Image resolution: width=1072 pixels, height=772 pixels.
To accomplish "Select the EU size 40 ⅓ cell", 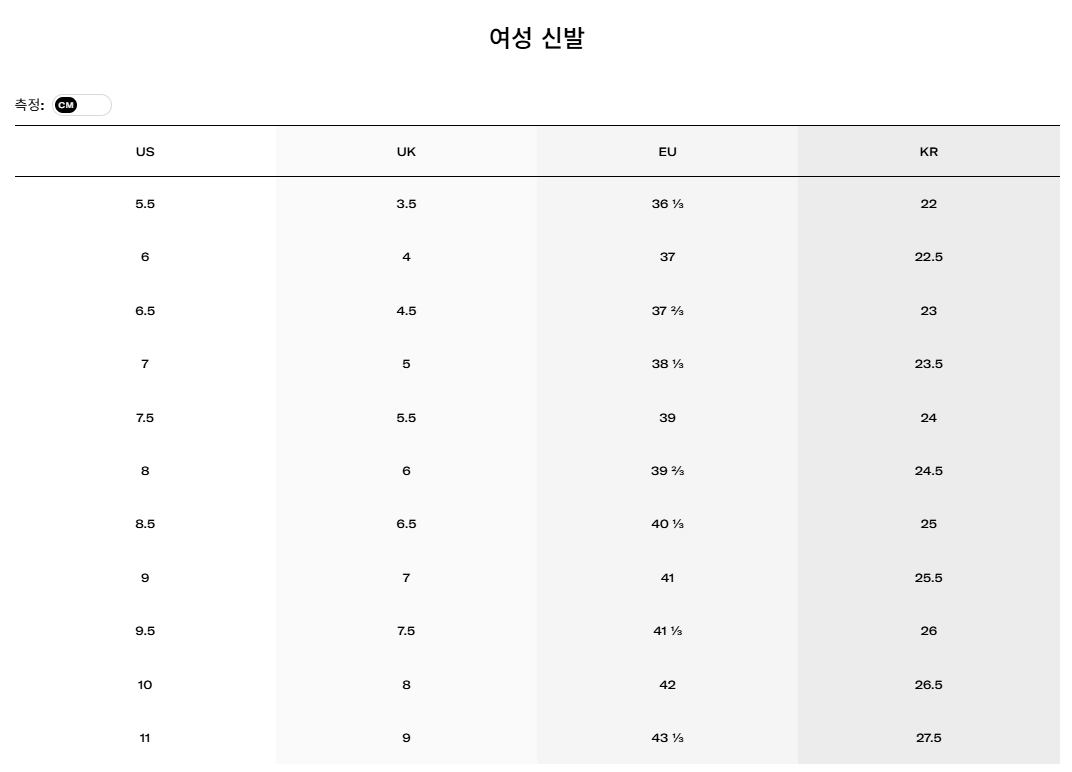I will coord(667,524).
